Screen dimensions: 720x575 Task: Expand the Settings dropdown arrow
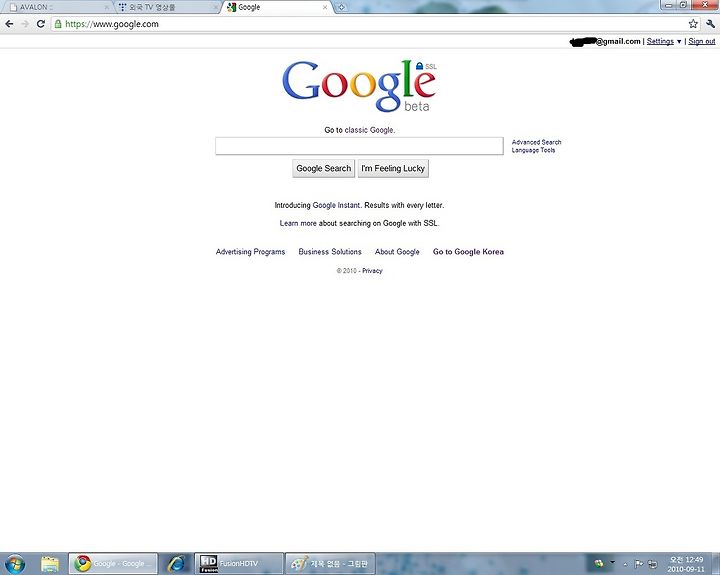(679, 42)
